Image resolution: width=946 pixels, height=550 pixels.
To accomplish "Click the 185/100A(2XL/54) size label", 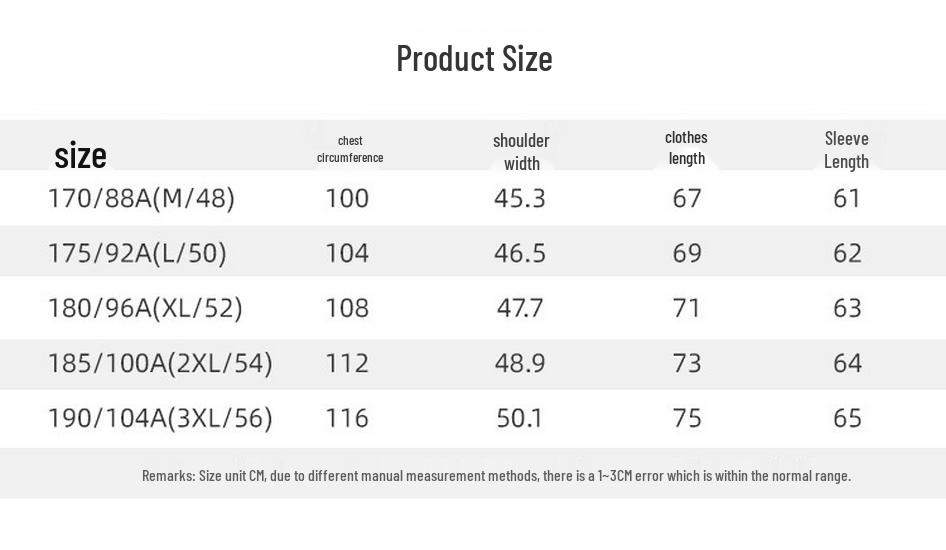I will coord(160,363).
